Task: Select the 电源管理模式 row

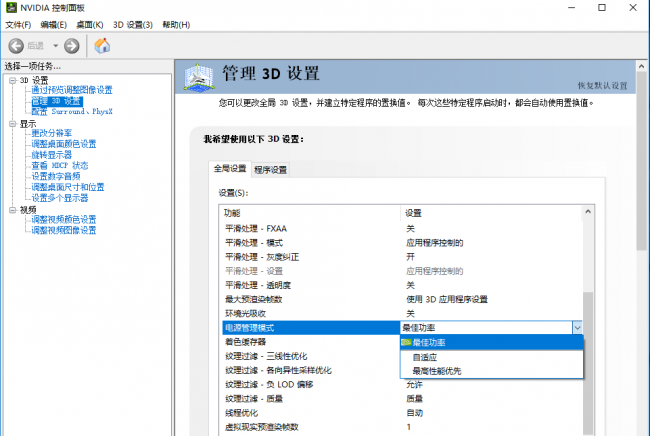Action: (x=311, y=328)
